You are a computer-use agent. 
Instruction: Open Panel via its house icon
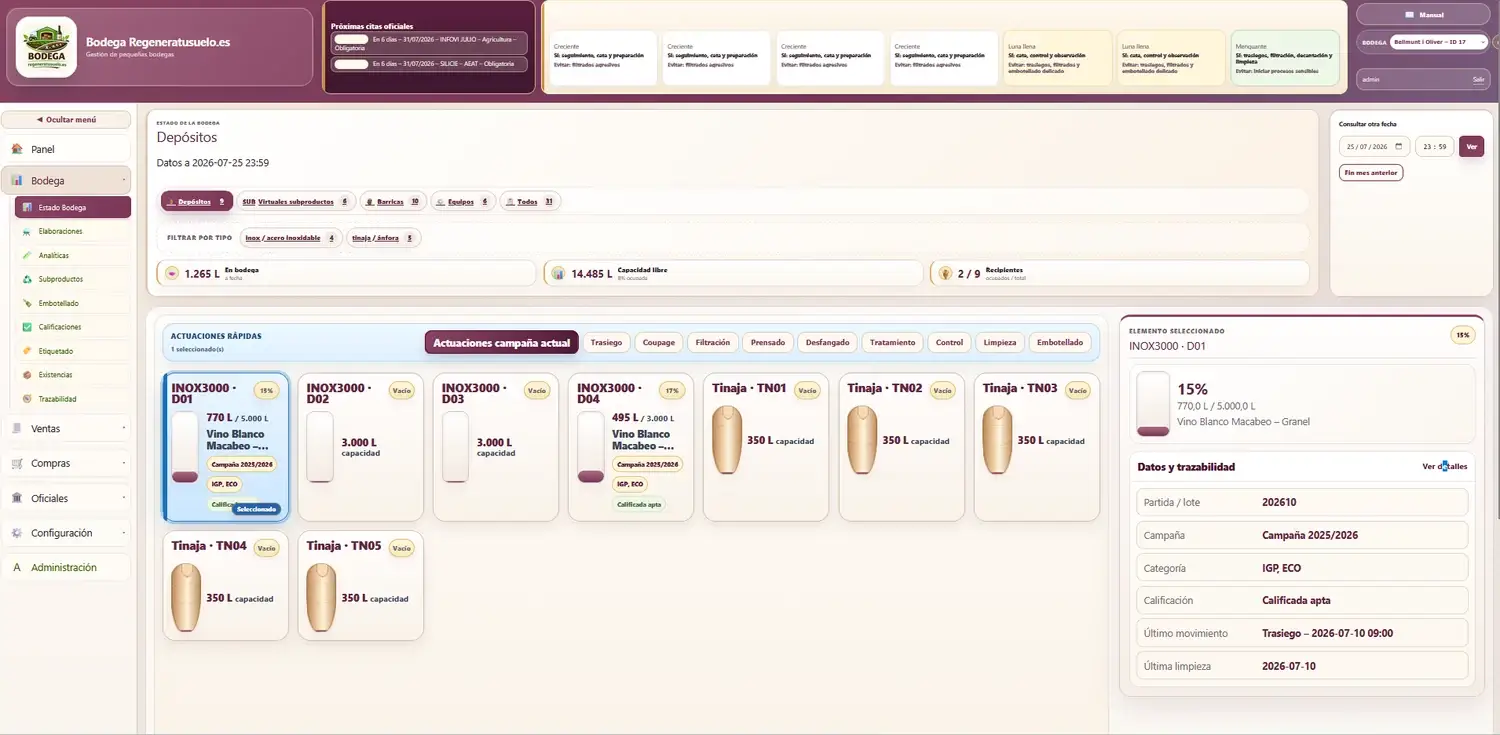(17, 149)
